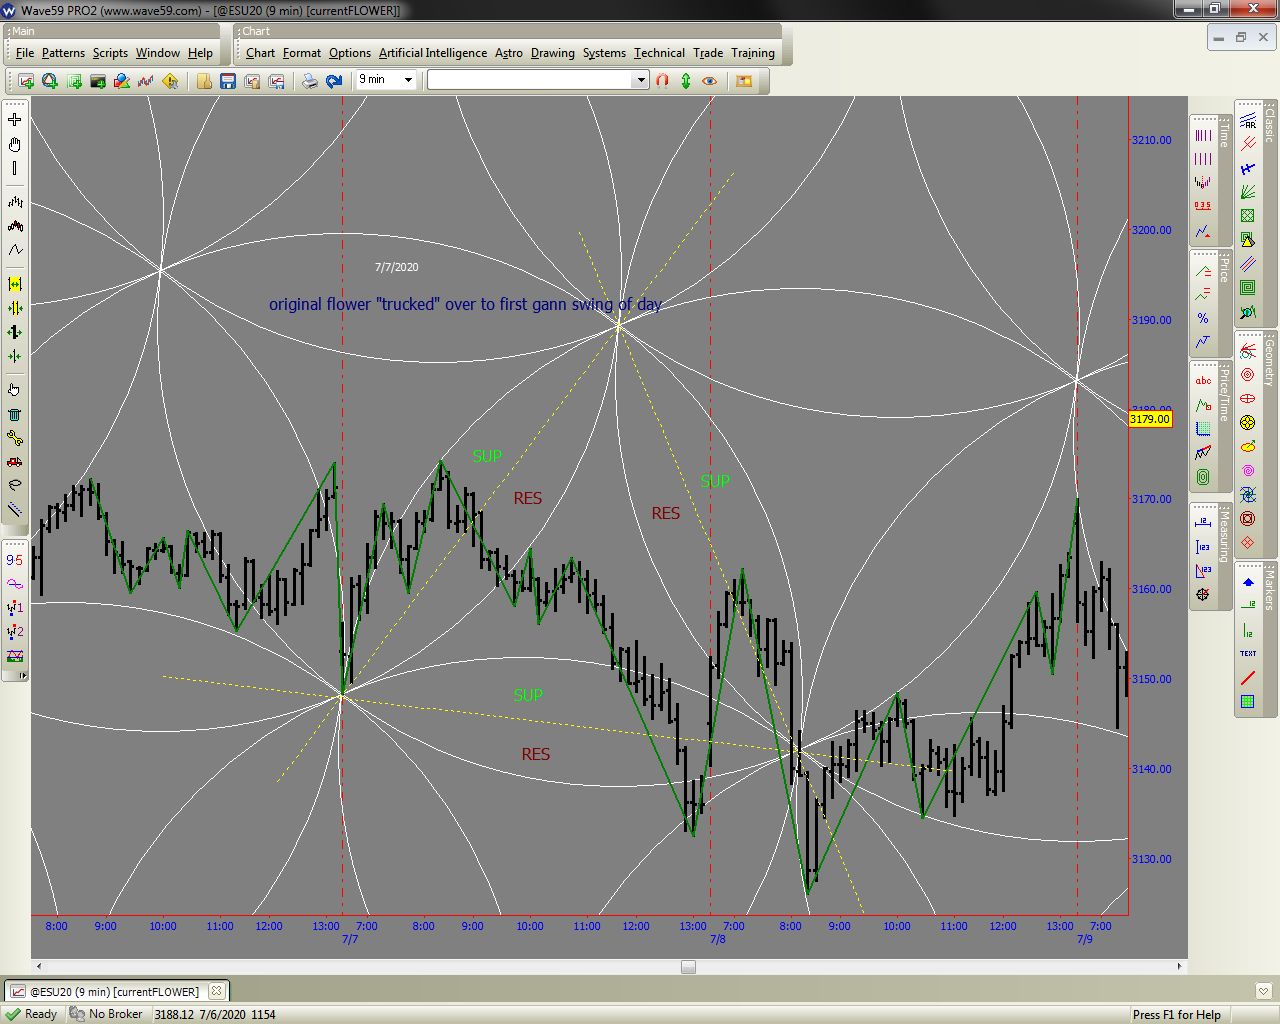This screenshot has width=1280, height=1024.
Task: Click the Ready status indicator
Action: pyautogui.click(x=32, y=1014)
